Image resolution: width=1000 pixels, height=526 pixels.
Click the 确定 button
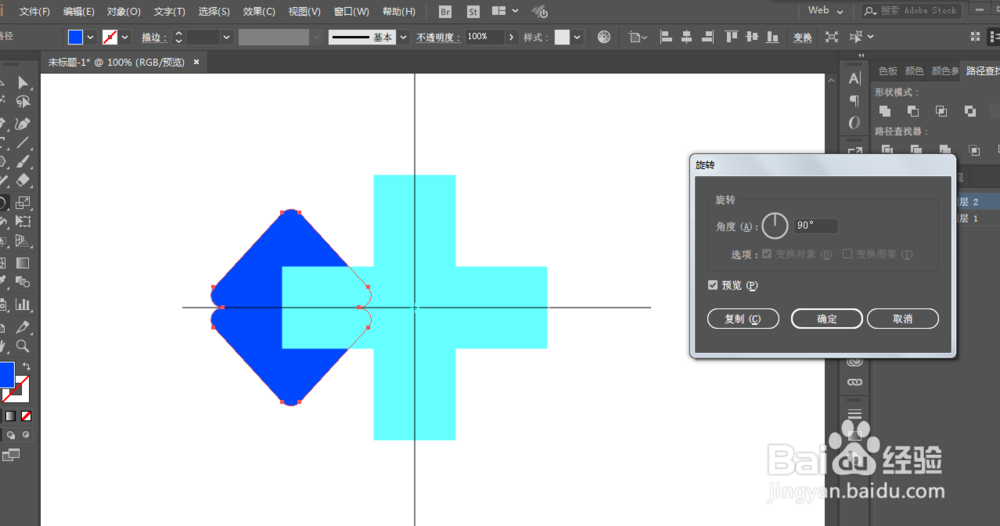tap(827, 319)
